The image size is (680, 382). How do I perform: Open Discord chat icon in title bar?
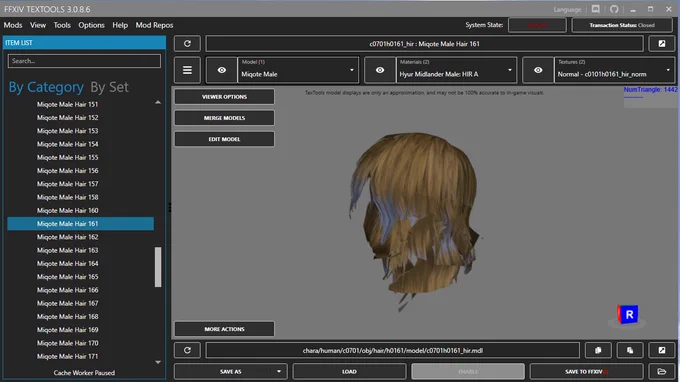(x=596, y=9)
